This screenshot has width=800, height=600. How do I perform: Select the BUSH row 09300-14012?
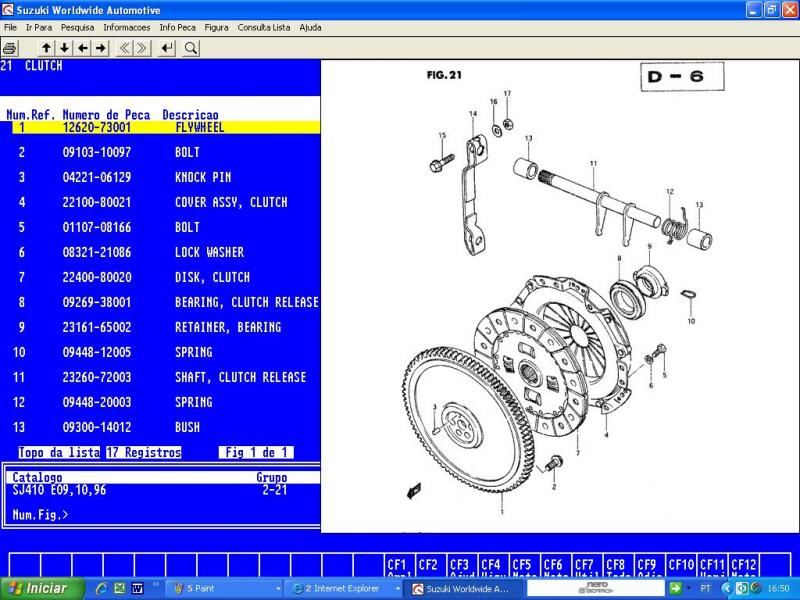[x=166, y=427]
